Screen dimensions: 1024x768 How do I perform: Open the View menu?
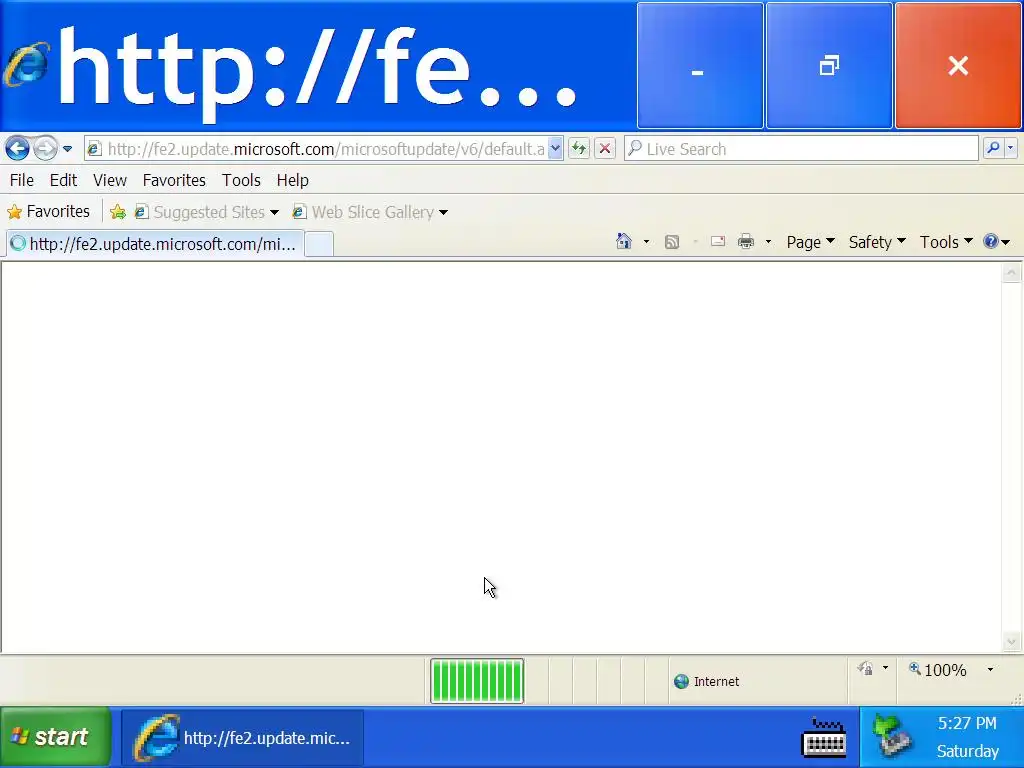[x=110, y=180]
